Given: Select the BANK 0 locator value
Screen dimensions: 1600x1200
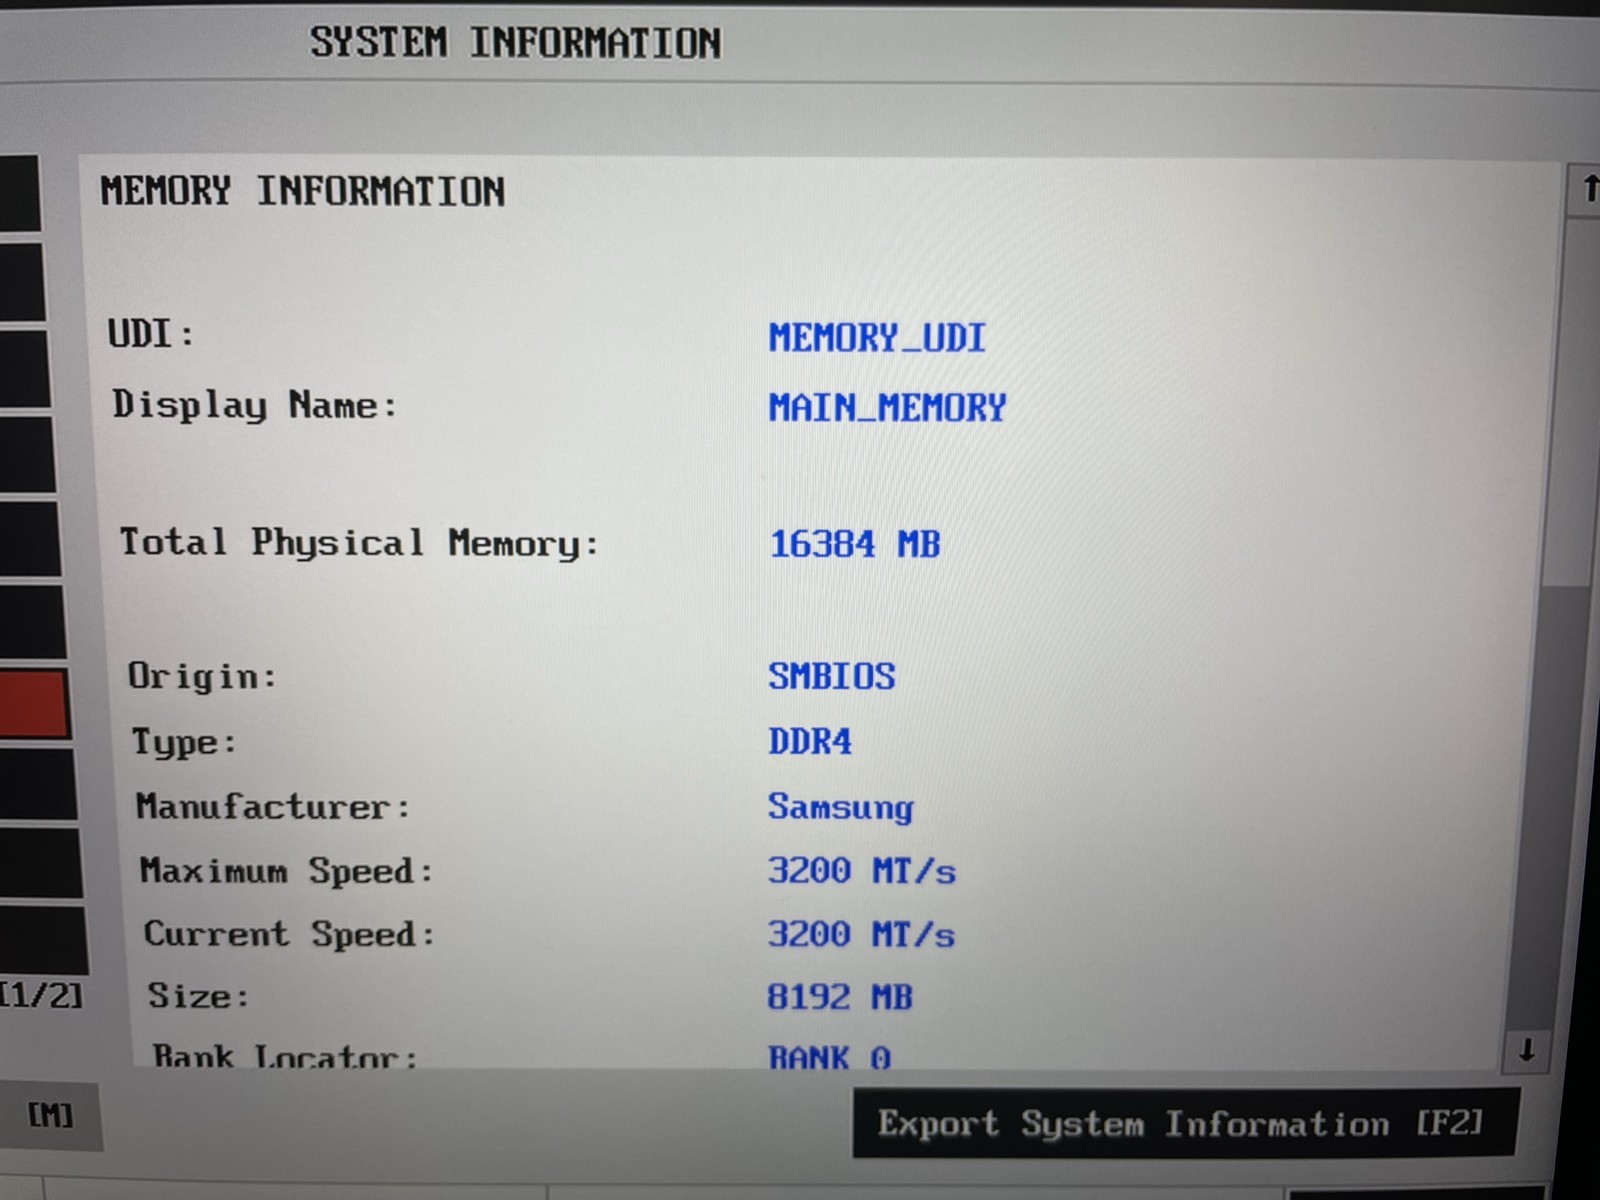Looking at the screenshot, I should [829, 1056].
